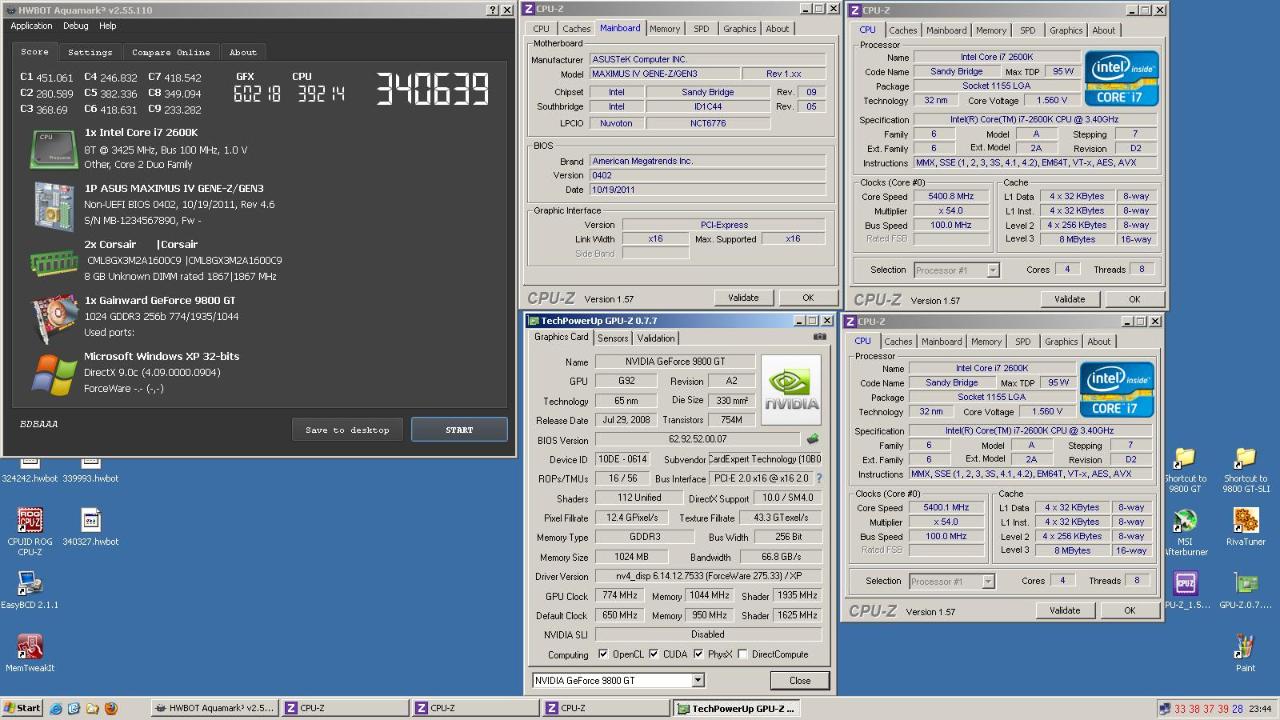This screenshot has height=720, width=1280.
Task: Click the Bus Interface question mark icon
Action: (818, 479)
